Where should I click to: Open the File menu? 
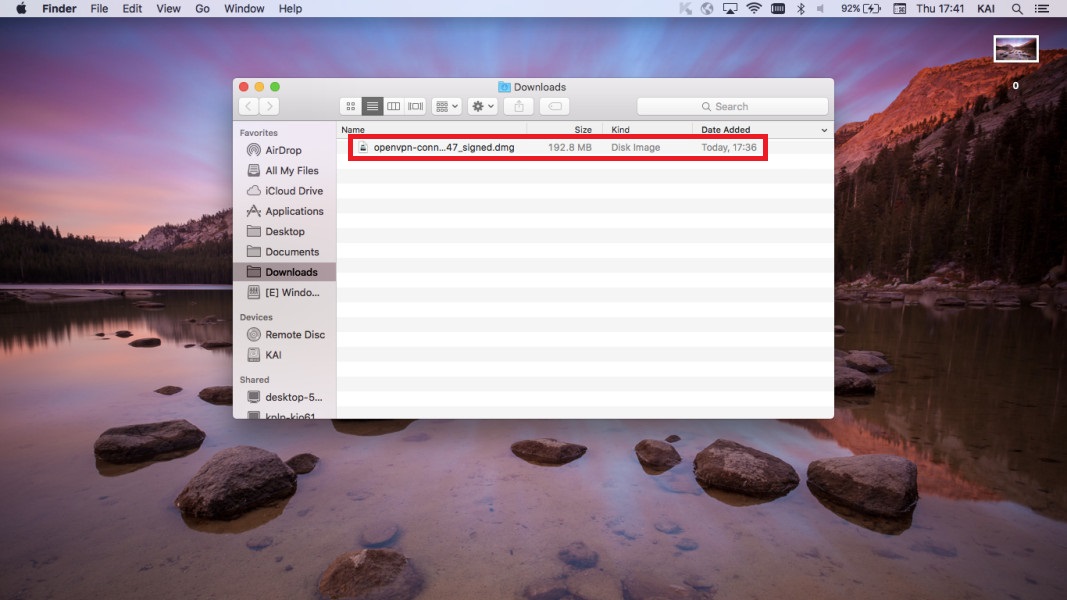coord(99,9)
